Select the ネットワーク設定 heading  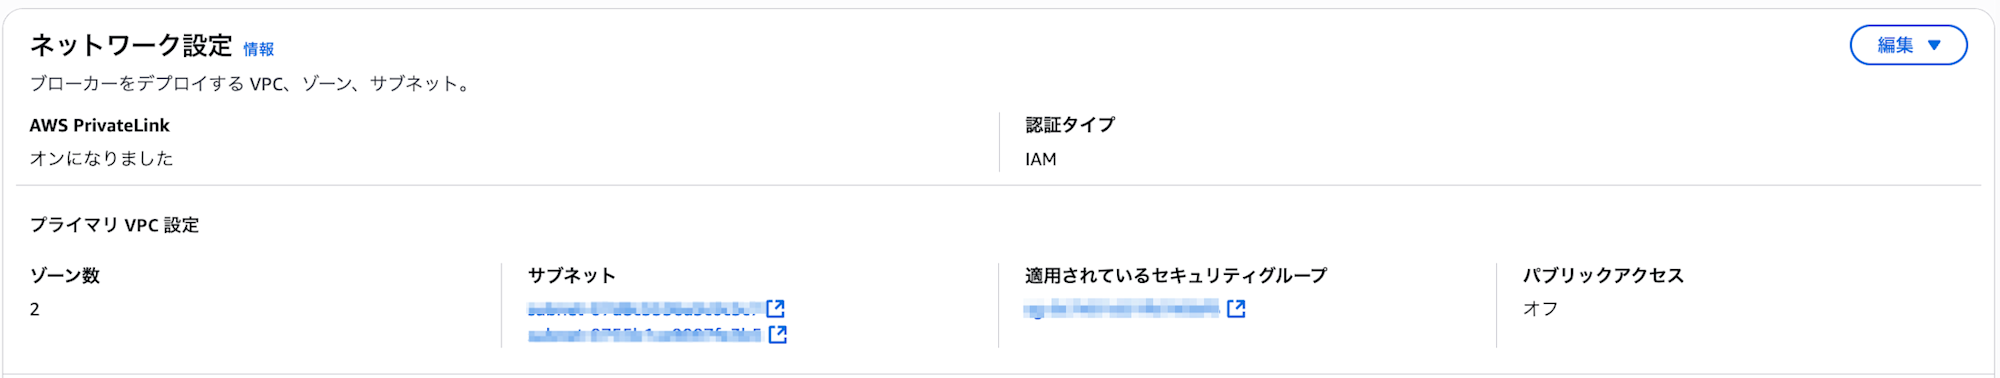click(131, 45)
